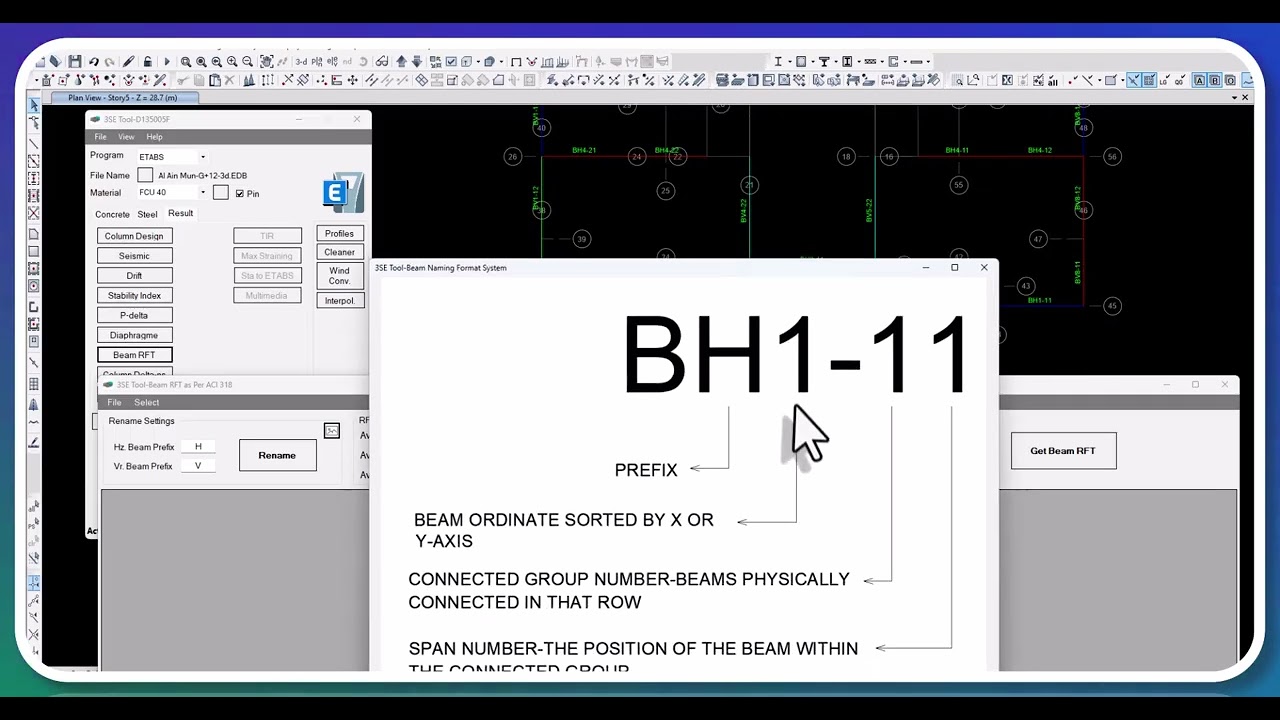The width and height of the screenshot is (1280, 720).
Task: Click the Plan view 'Pl' toolbar icon
Action: point(316,61)
